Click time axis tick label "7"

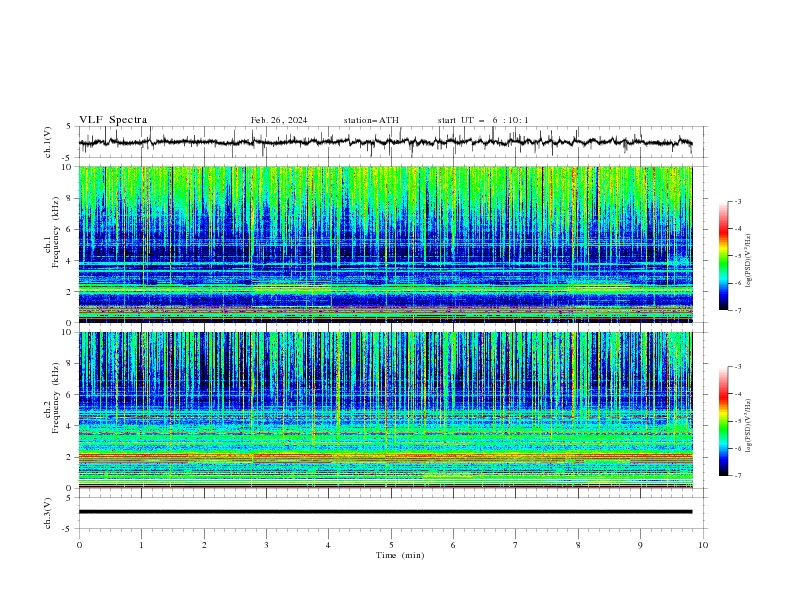point(516,545)
